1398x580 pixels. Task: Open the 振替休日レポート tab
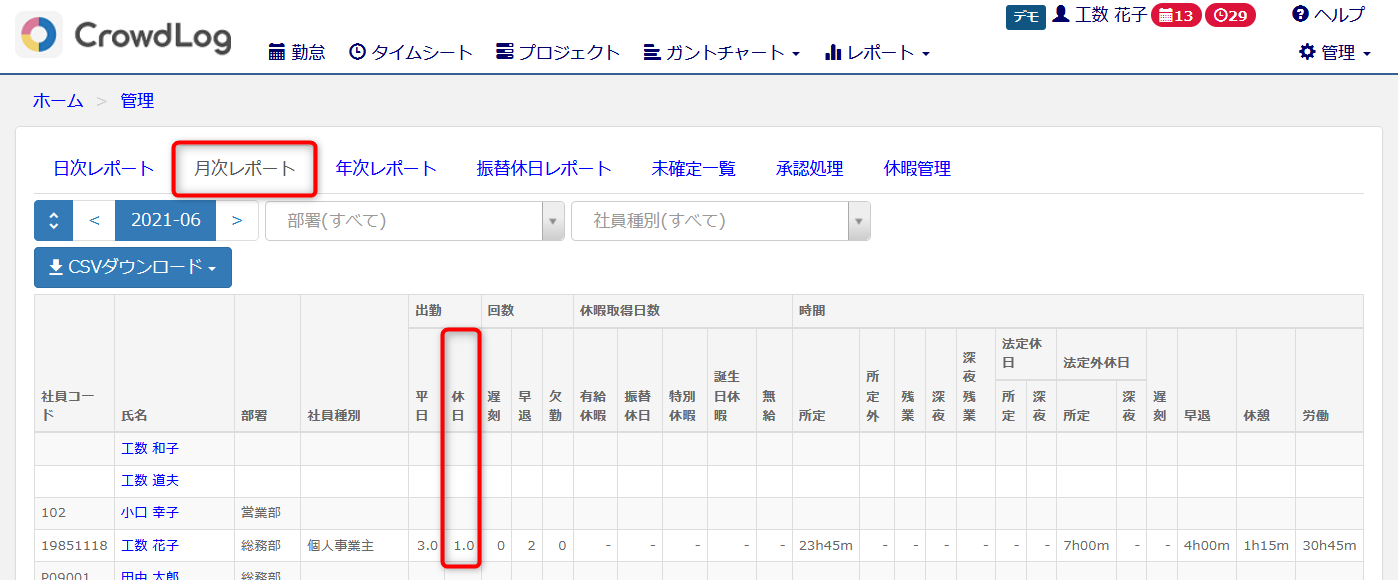544,168
